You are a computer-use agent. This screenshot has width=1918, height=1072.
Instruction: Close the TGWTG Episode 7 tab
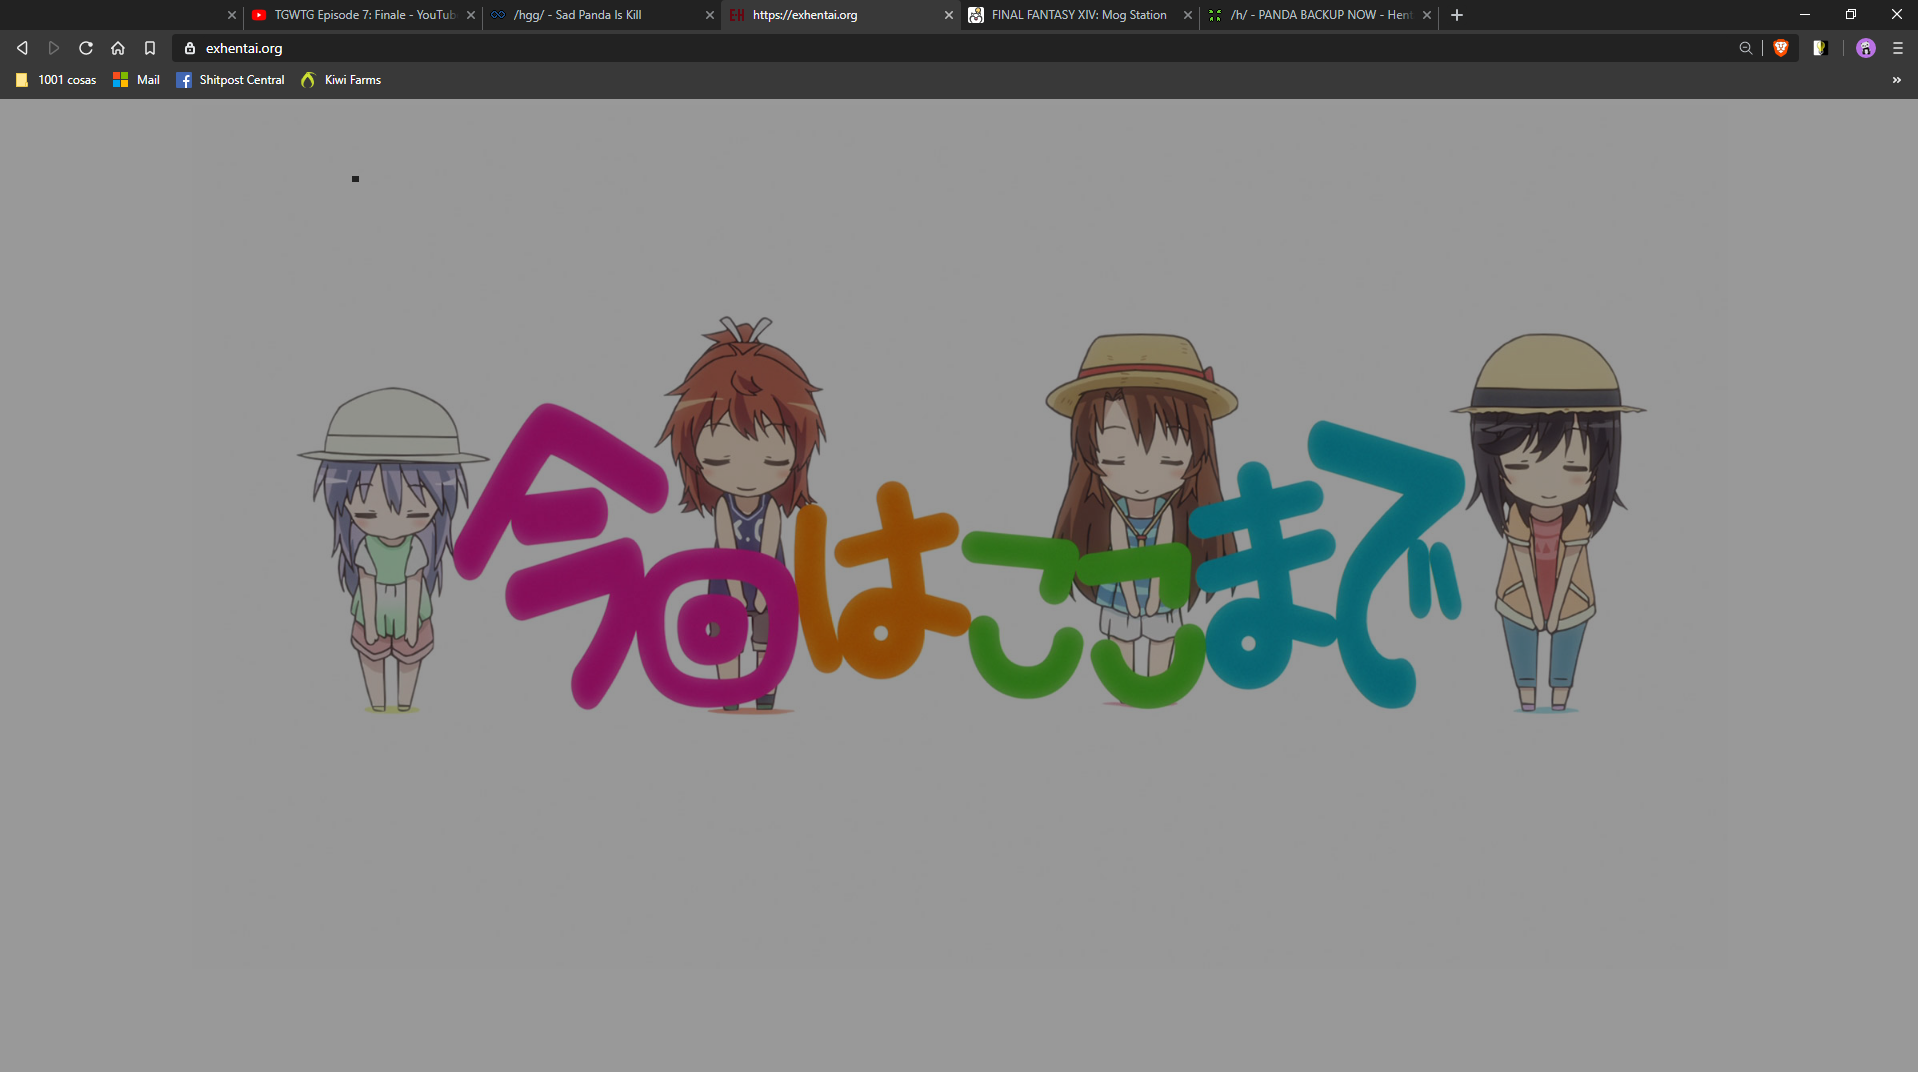471,15
